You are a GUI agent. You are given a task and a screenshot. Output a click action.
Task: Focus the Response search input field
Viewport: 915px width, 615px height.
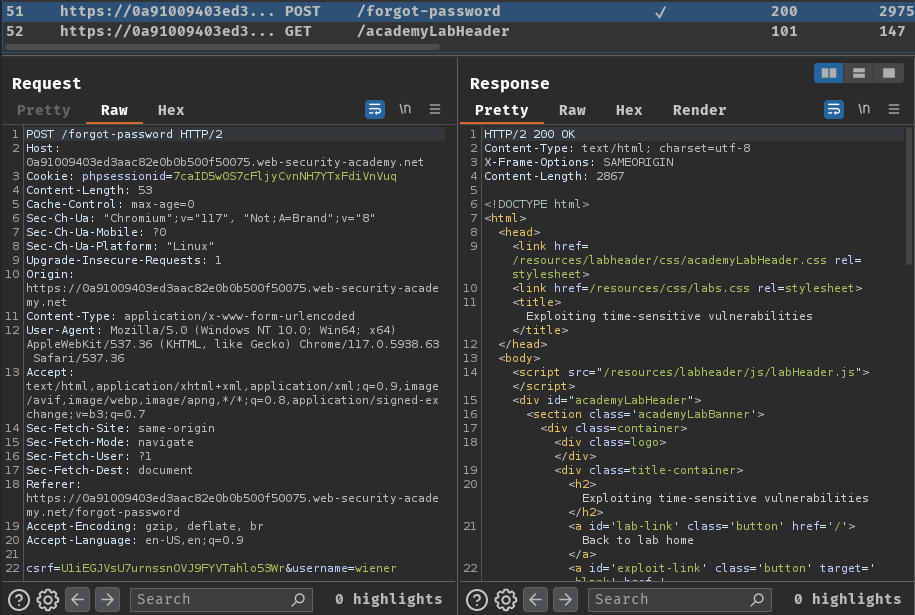point(680,599)
